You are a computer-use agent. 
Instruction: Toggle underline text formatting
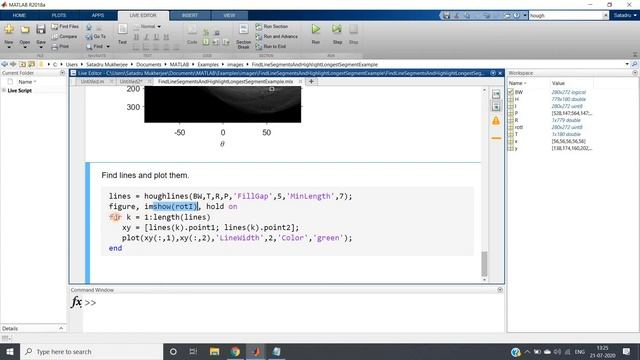coord(156,37)
